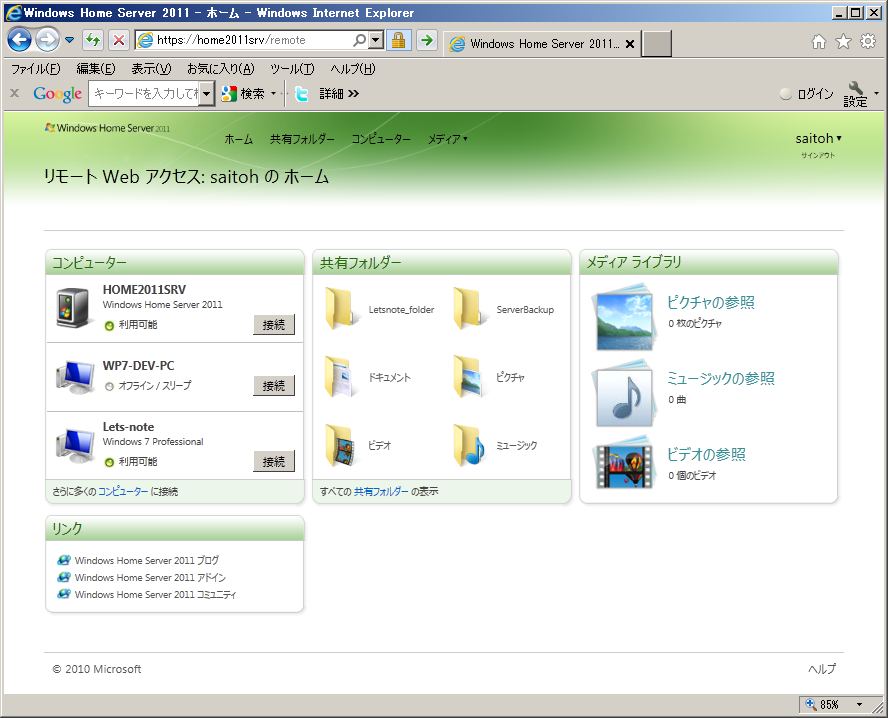Expand the メディア navigation dropdown
This screenshot has height=718, width=888.
pyautogui.click(x=447, y=139)
